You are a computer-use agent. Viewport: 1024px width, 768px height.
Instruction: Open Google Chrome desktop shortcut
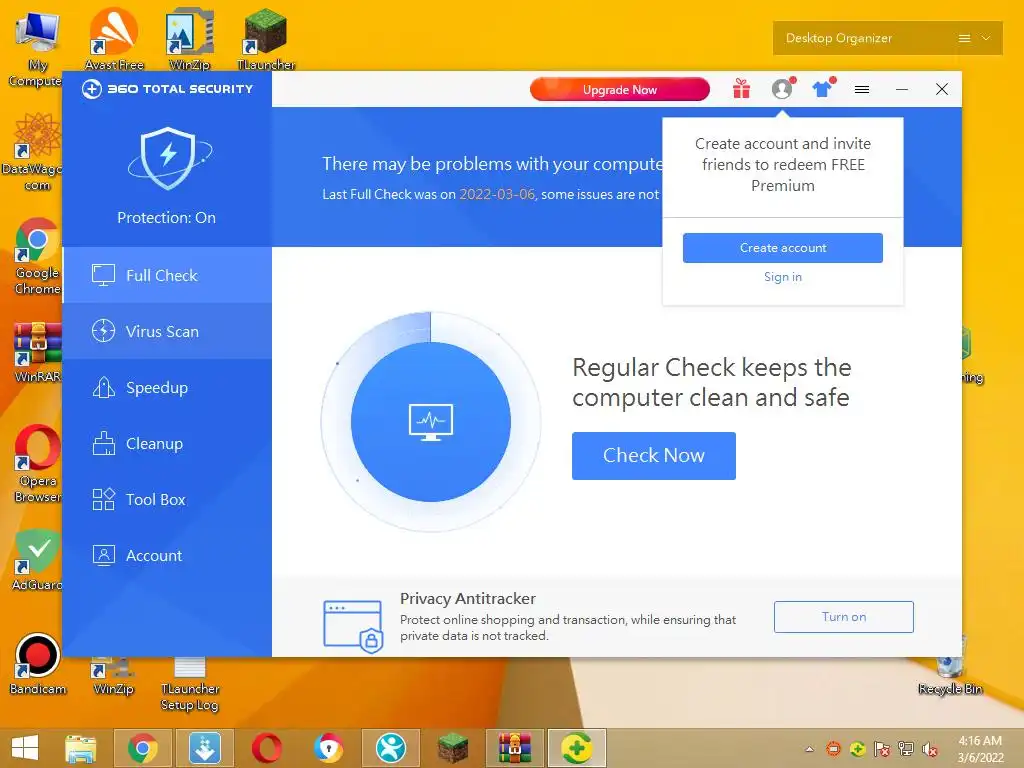[37, 256]
